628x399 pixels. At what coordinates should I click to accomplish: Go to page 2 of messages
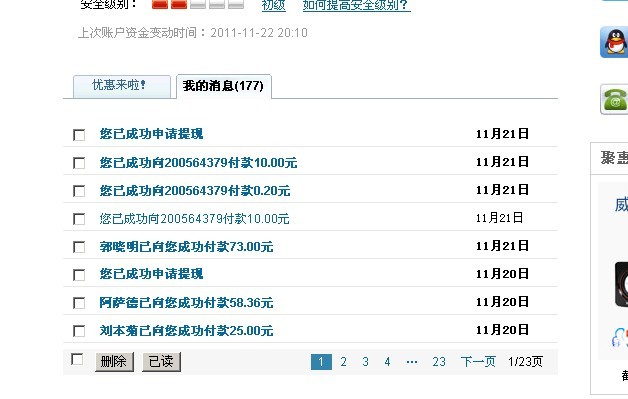pyautogui.click(x=343, y=362)
